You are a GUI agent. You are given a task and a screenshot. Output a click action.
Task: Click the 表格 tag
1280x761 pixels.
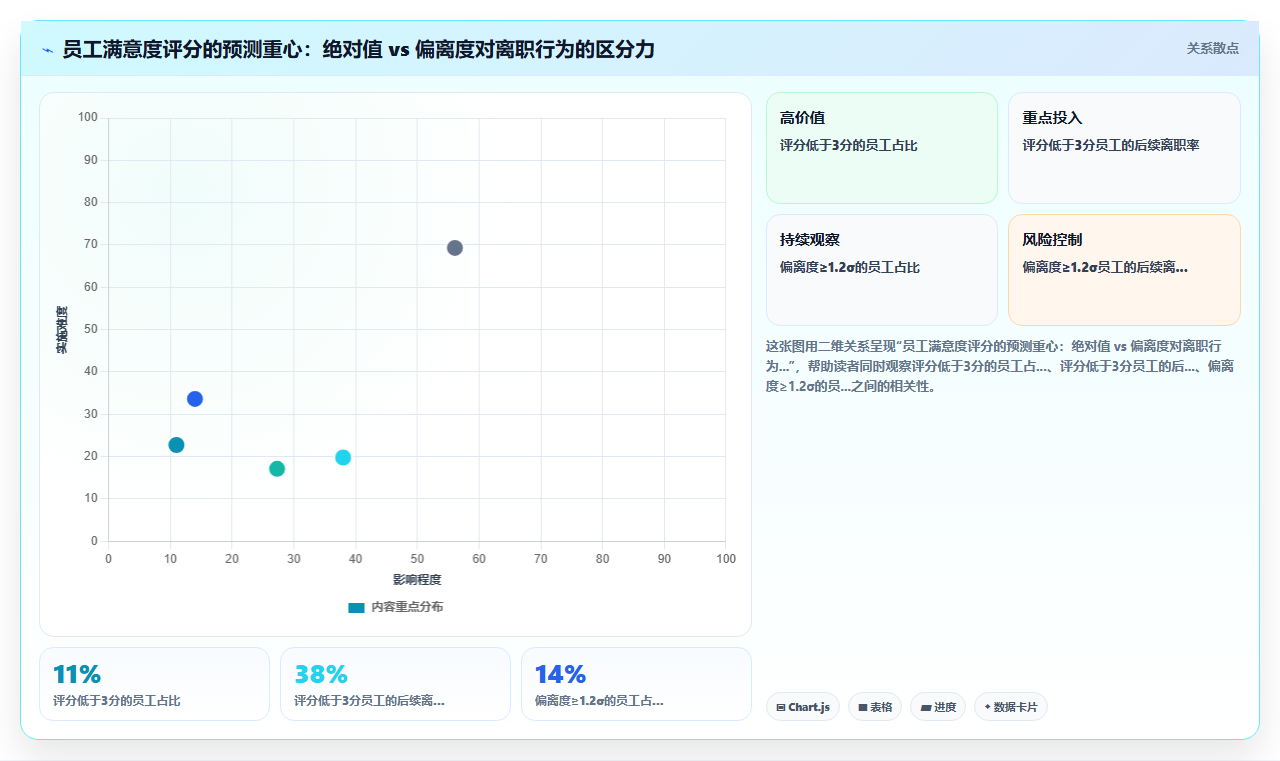pos(875,707)
